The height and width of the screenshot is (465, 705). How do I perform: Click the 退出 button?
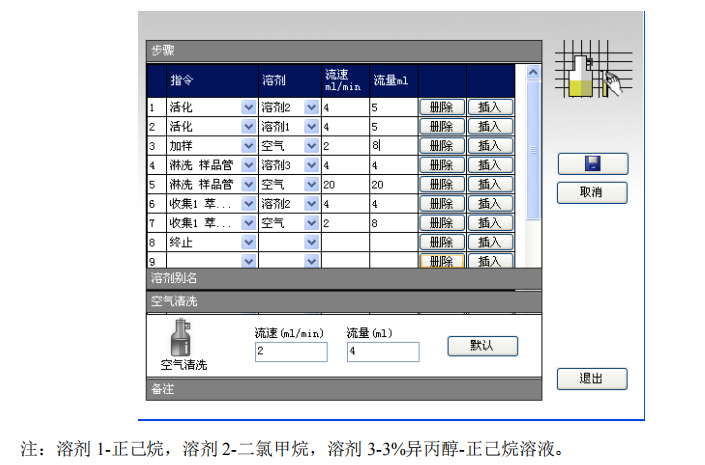(592, 379)
